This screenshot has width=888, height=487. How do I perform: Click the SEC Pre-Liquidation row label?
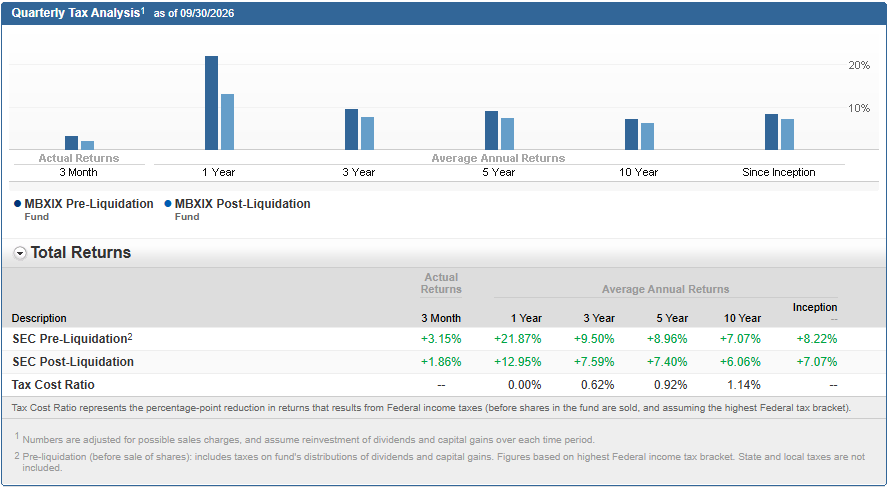(x=70, y=339)
